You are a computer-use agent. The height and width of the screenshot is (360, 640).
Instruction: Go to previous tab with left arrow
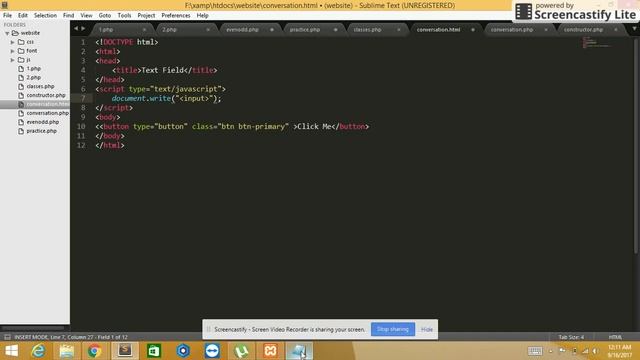76,29
